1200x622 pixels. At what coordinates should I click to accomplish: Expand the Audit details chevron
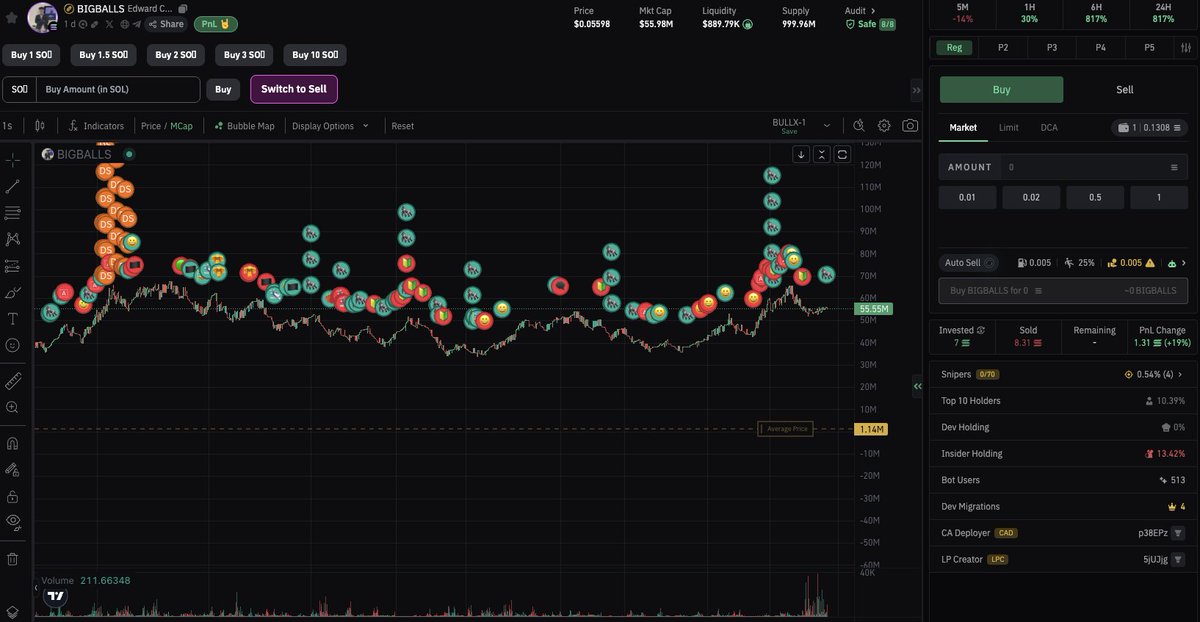pyautogui.click(x=873, y=10)
